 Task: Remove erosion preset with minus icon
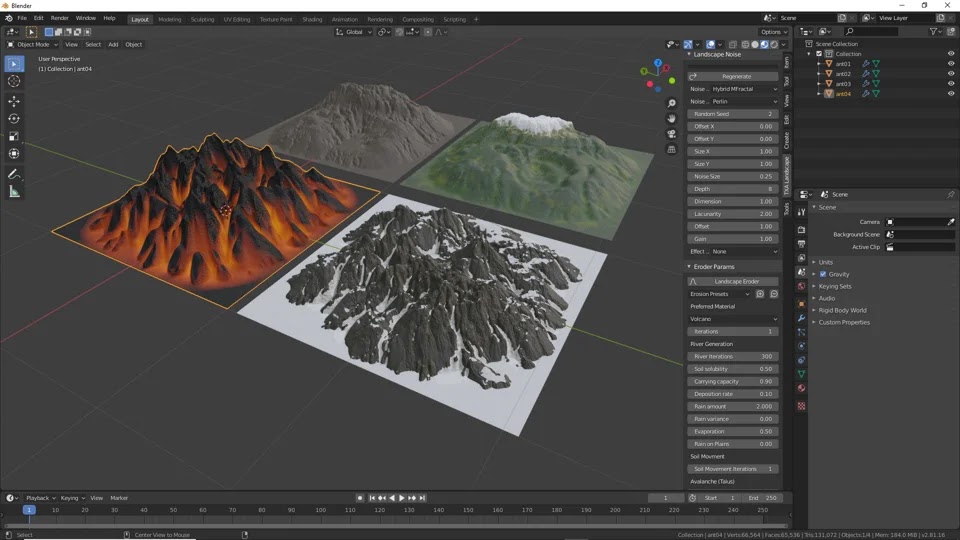[774, 294]
